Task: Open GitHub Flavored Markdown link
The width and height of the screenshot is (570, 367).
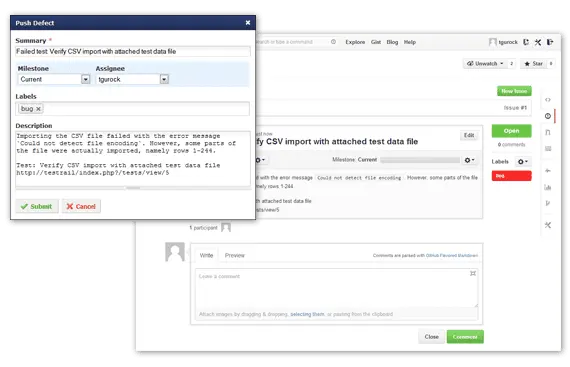Action: [x=452, y=255]
